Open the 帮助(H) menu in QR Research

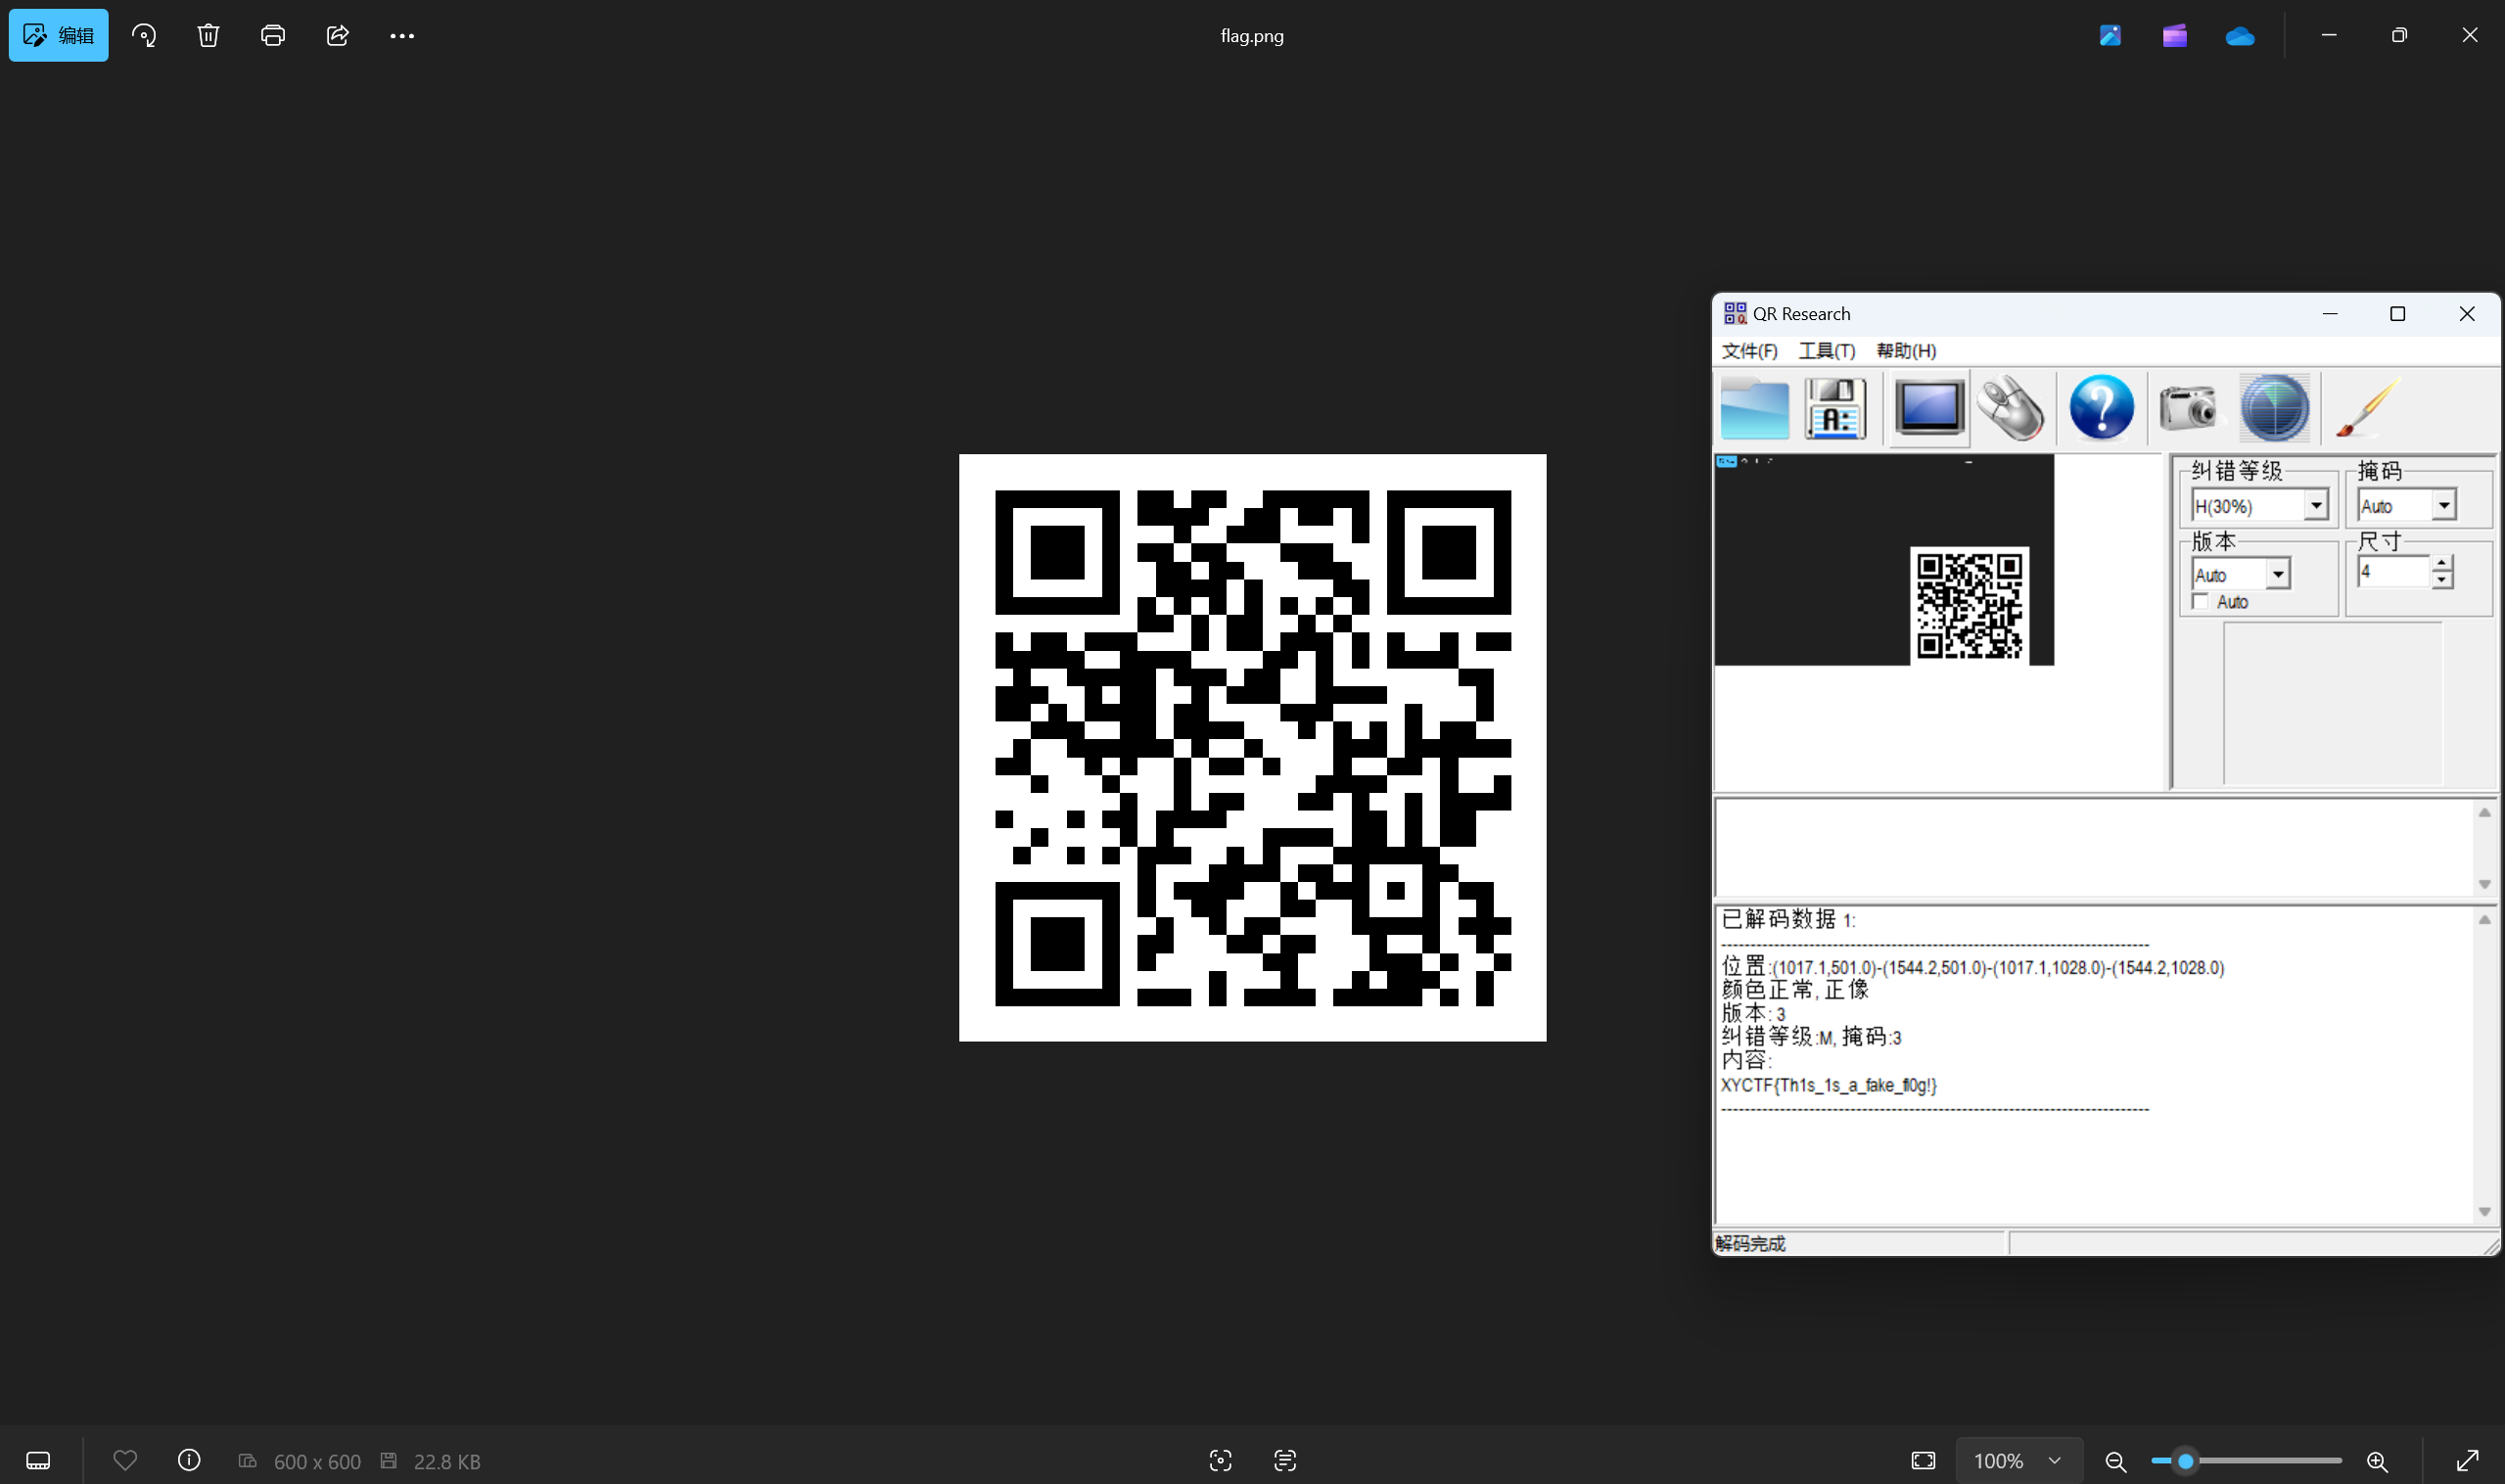pos(1906,351)
